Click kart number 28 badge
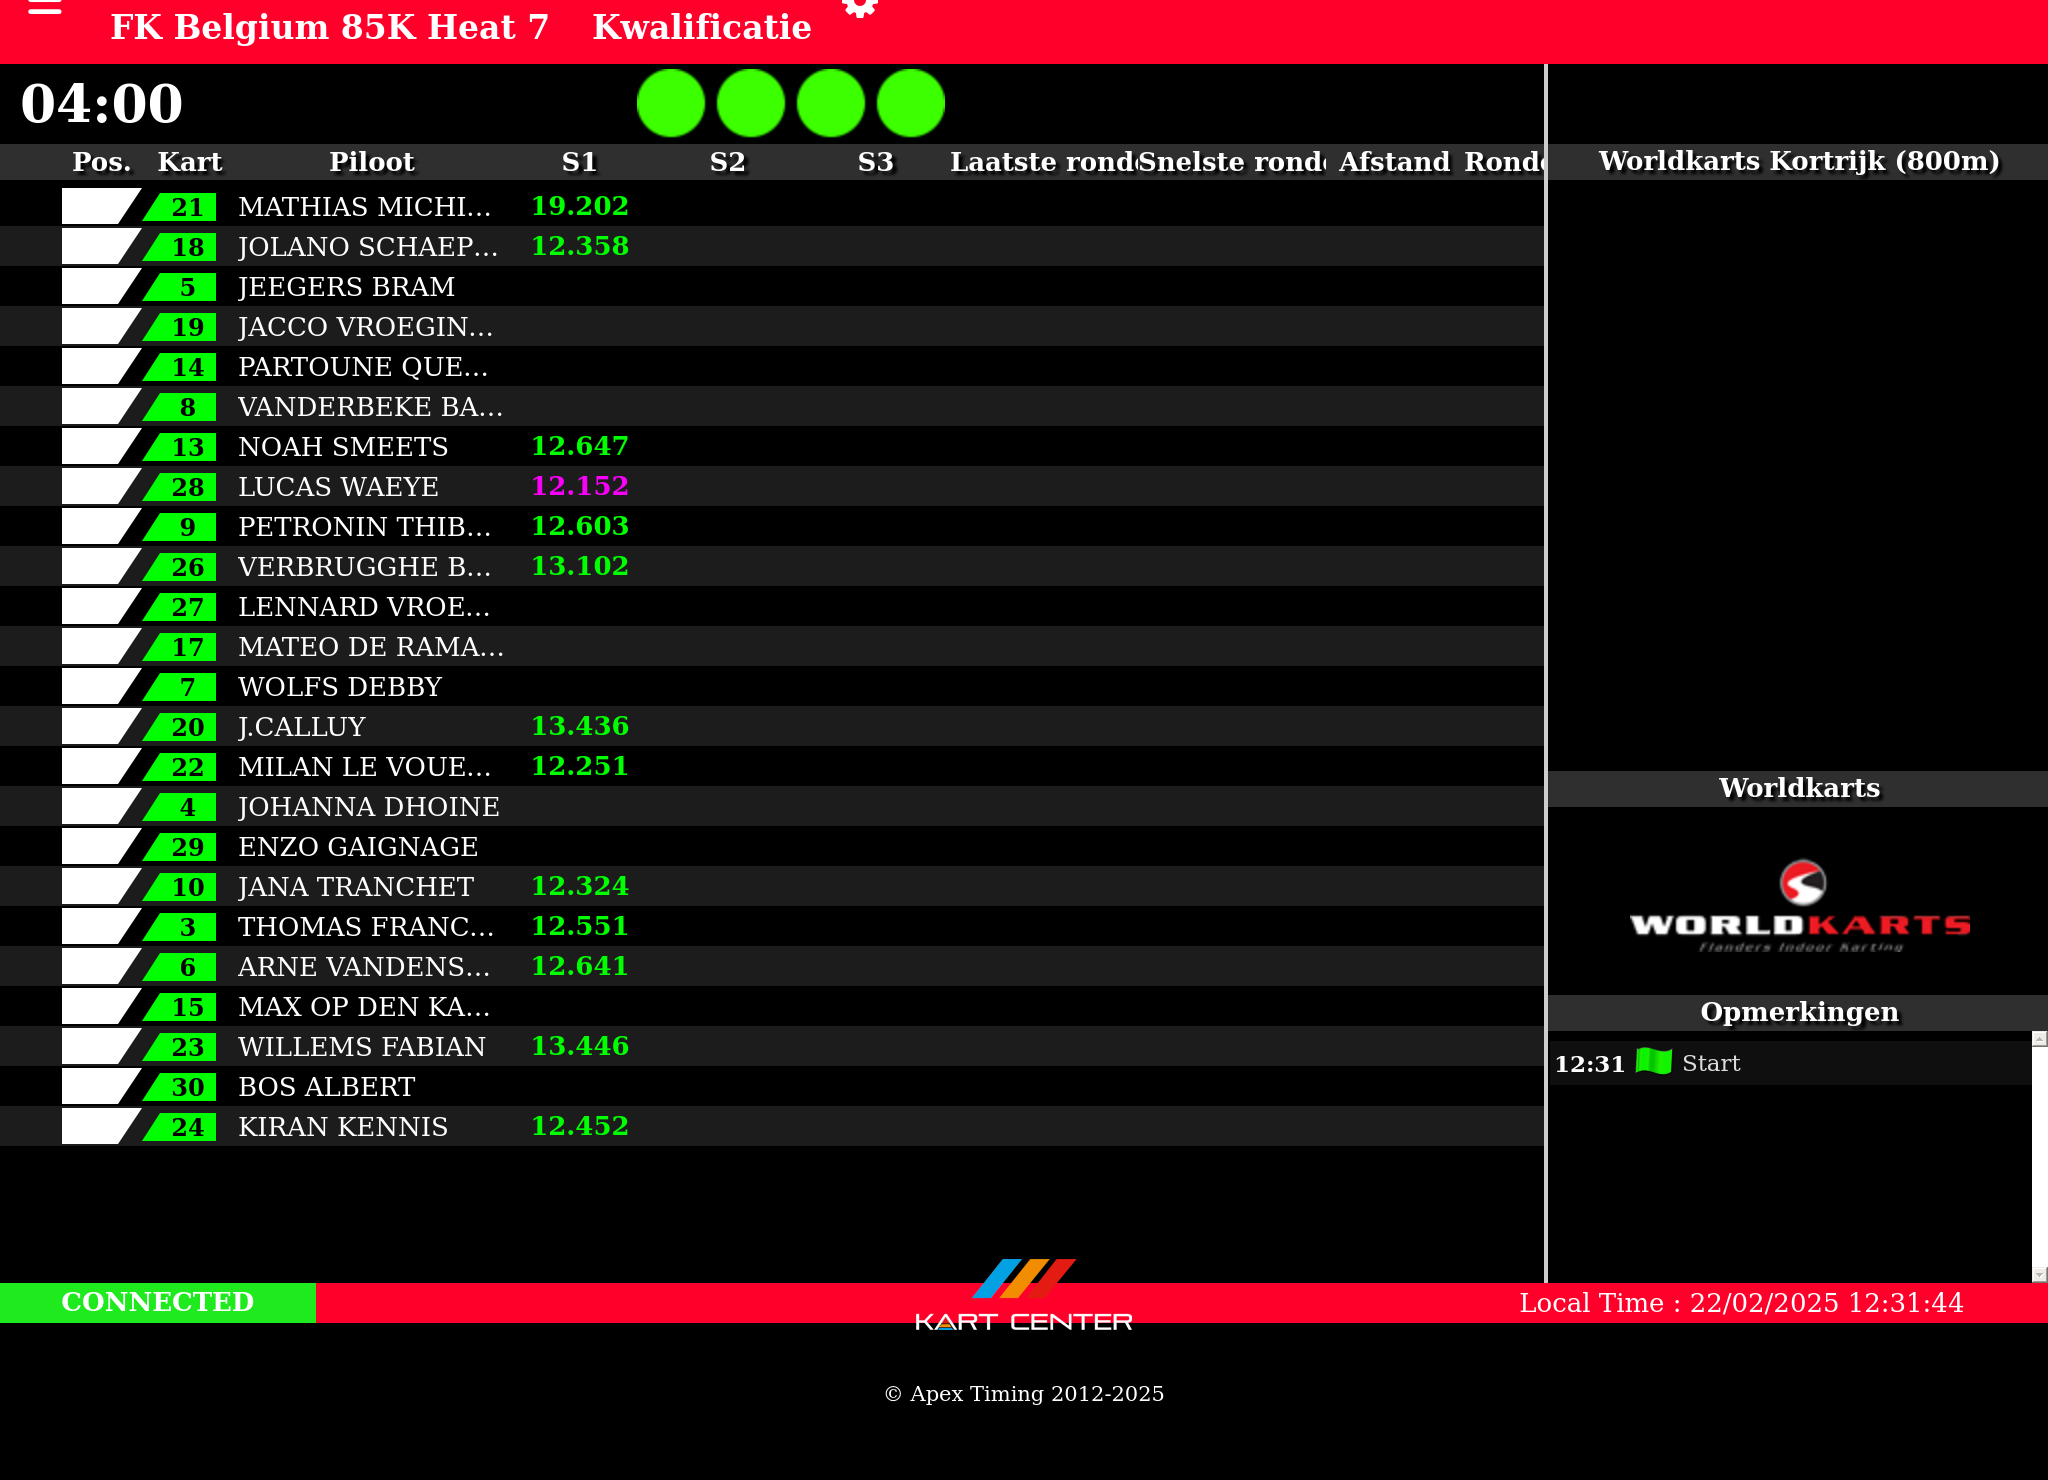This screenshot has width=2048, height=1480. [186, 487]
